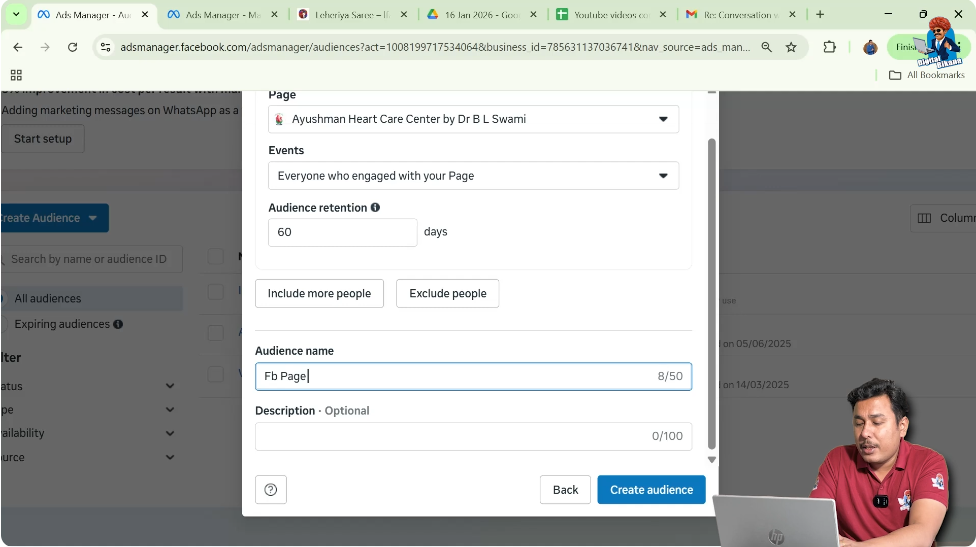The height and width of the screenshot is (547, 976).
Task: Go Back in the audience dialog
Action: coord(565,490)
